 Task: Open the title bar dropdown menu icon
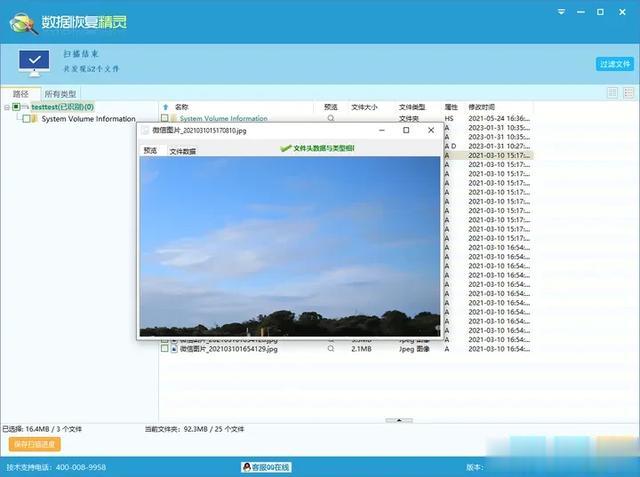562,12
